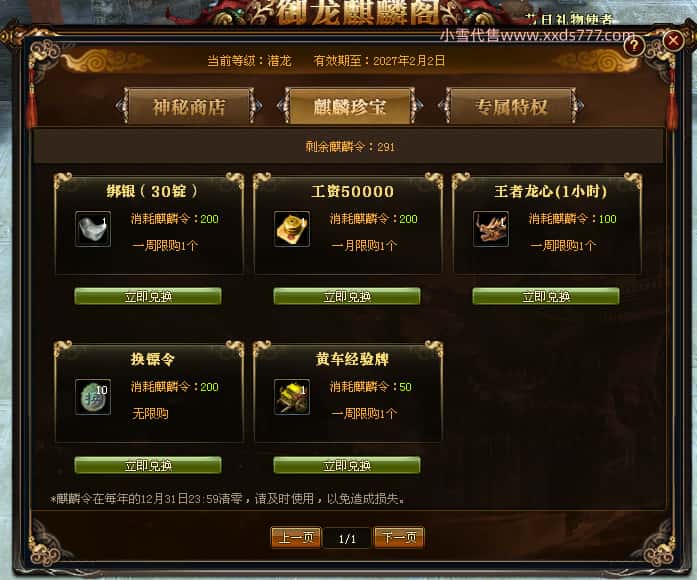The width and height of the screenshot is (697, 580).
Task: Redeem 绑银 (30锭) with 立即兑换
Action: tap(148, 296)
